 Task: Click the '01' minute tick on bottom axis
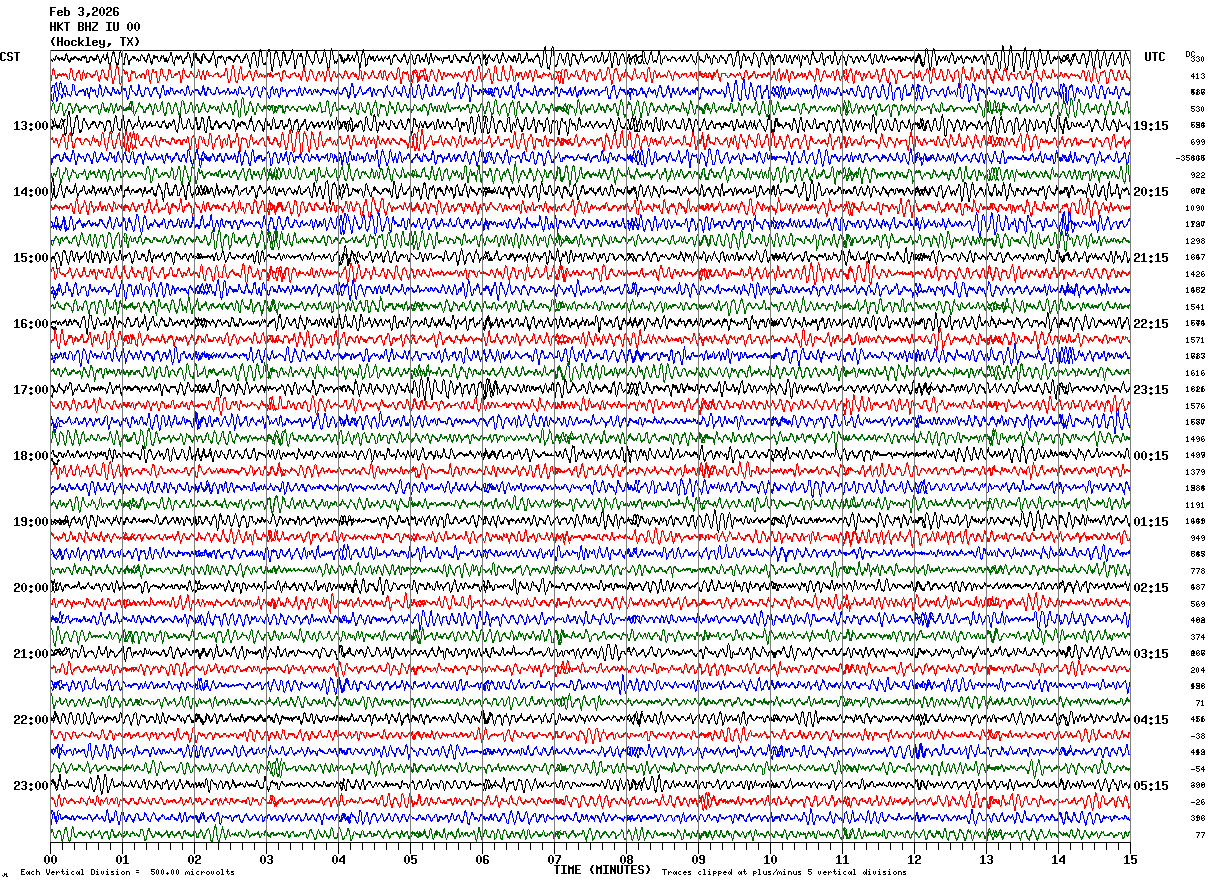click(x=122, y=859)
